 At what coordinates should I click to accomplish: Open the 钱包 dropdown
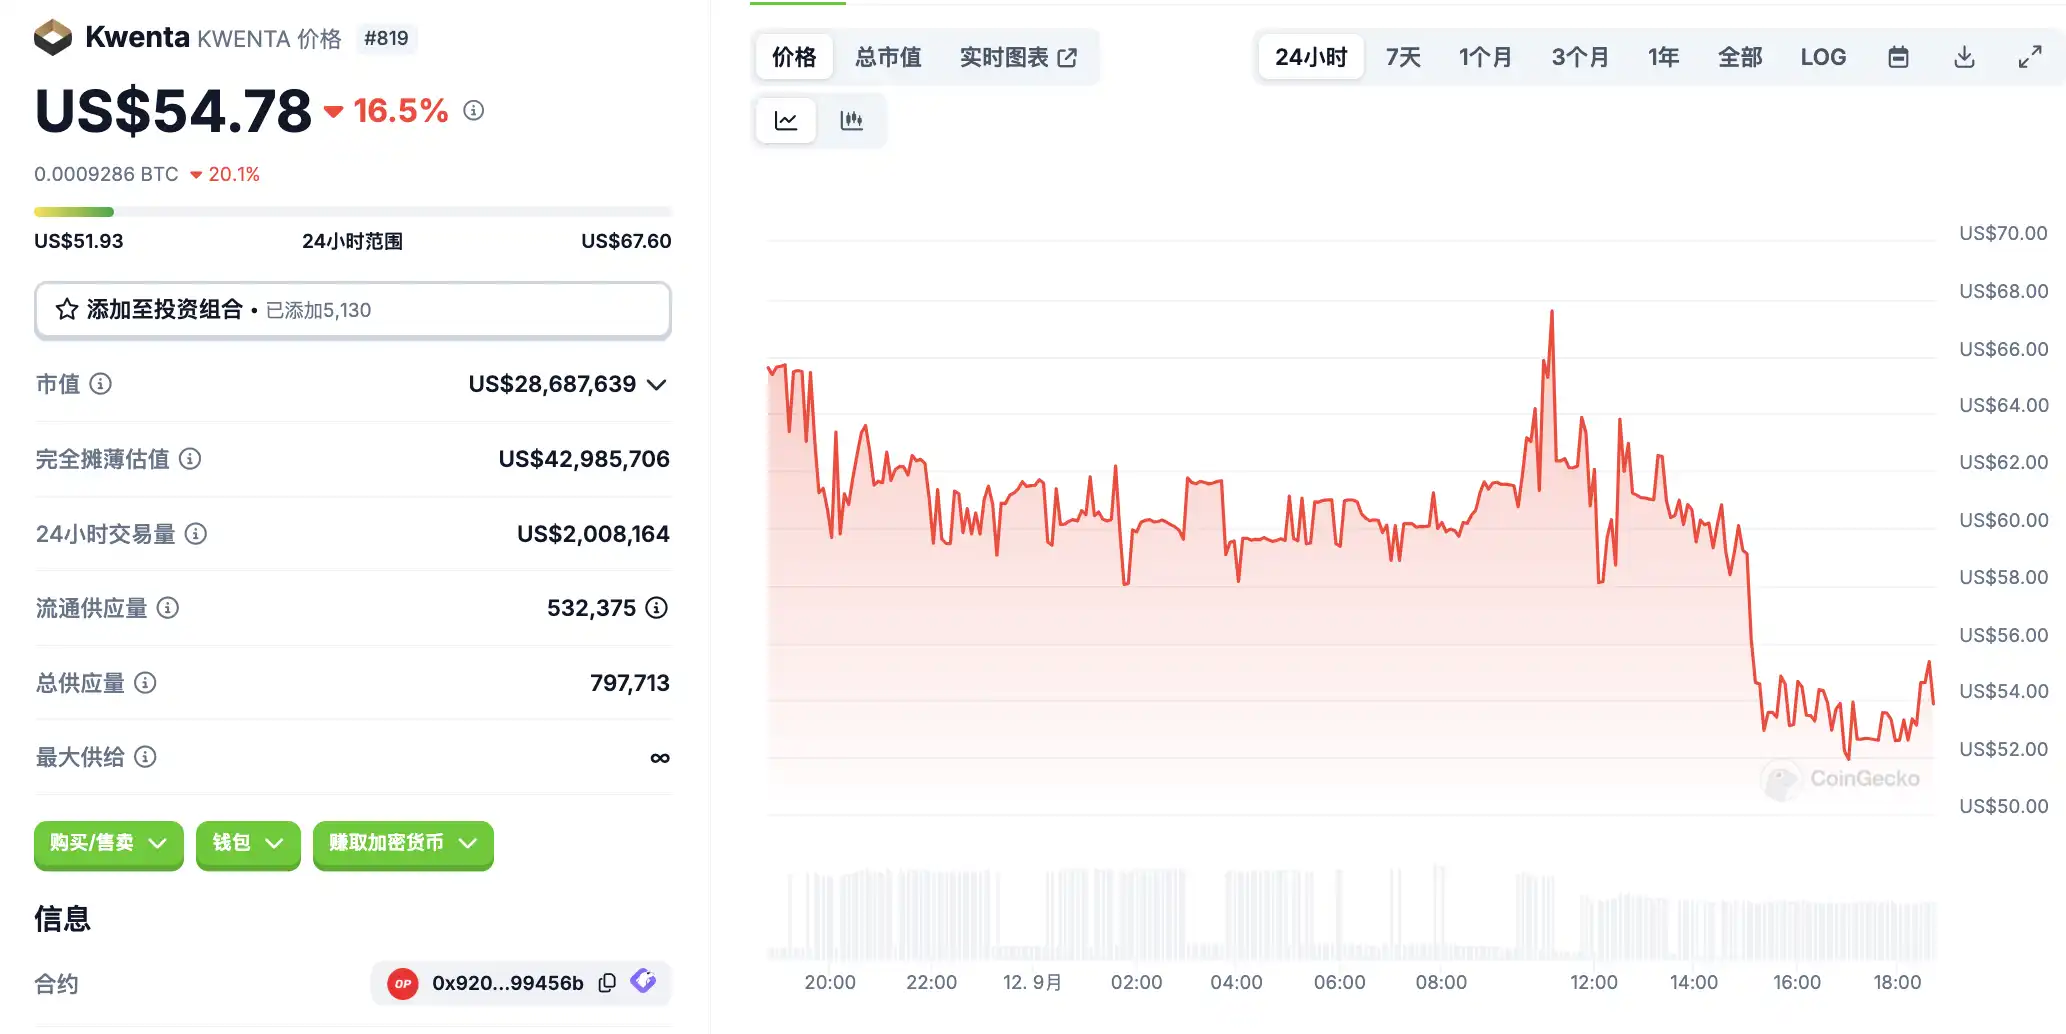click(248, 844)
